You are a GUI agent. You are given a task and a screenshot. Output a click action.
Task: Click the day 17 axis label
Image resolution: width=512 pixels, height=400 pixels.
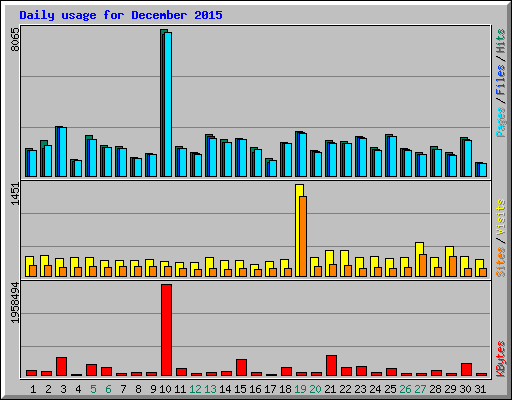pos(271,389)
